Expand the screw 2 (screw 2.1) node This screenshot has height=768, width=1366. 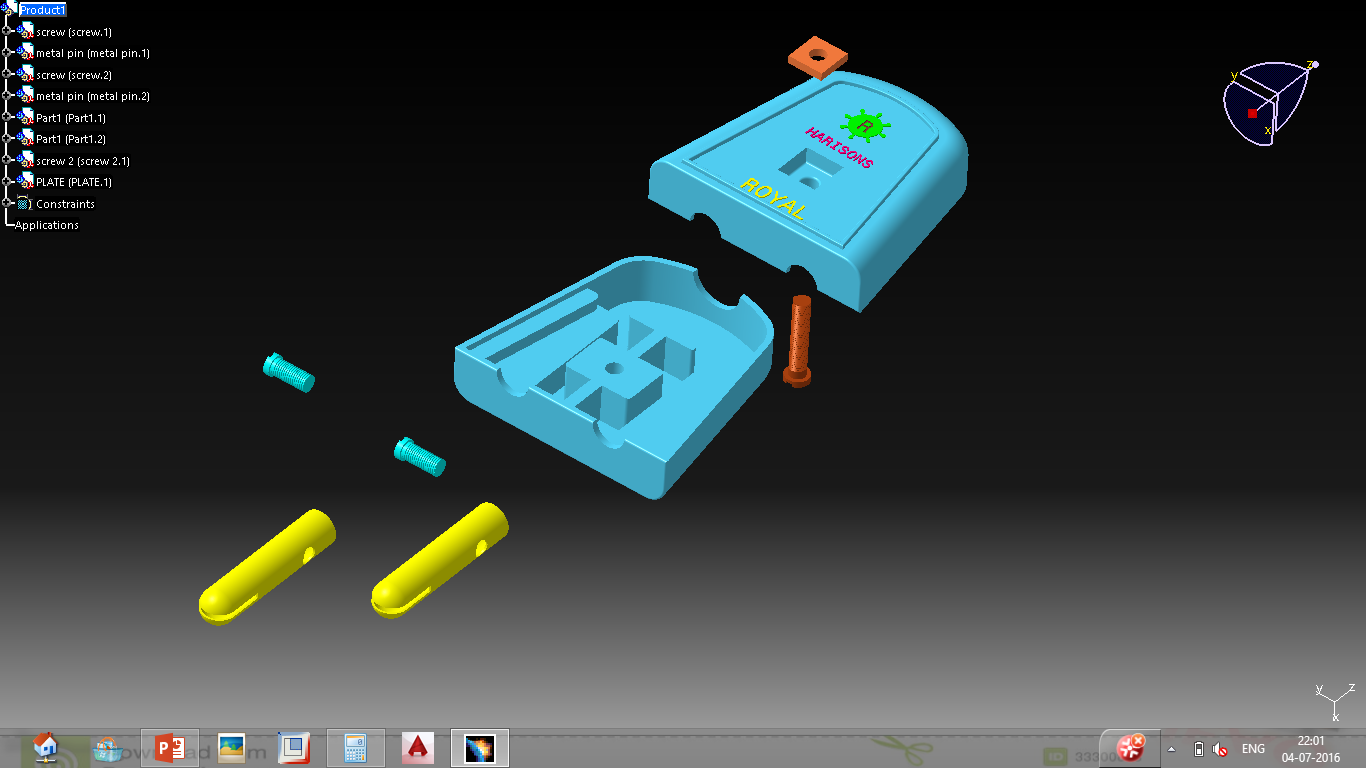coord(7,160)
